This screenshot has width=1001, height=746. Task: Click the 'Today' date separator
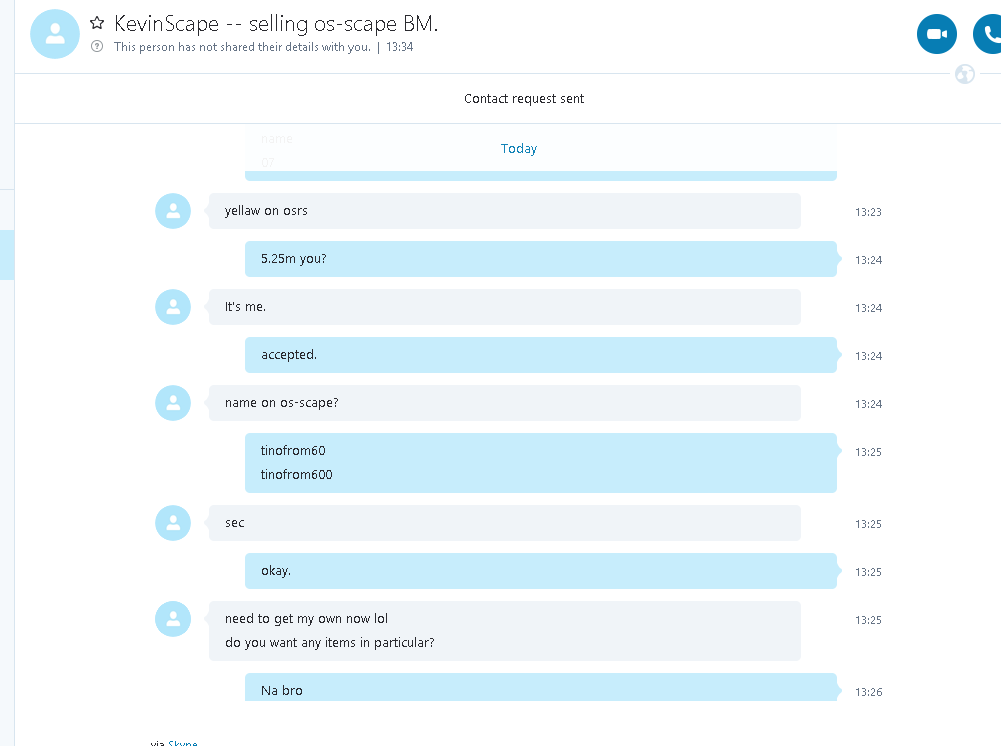(519, 148)
